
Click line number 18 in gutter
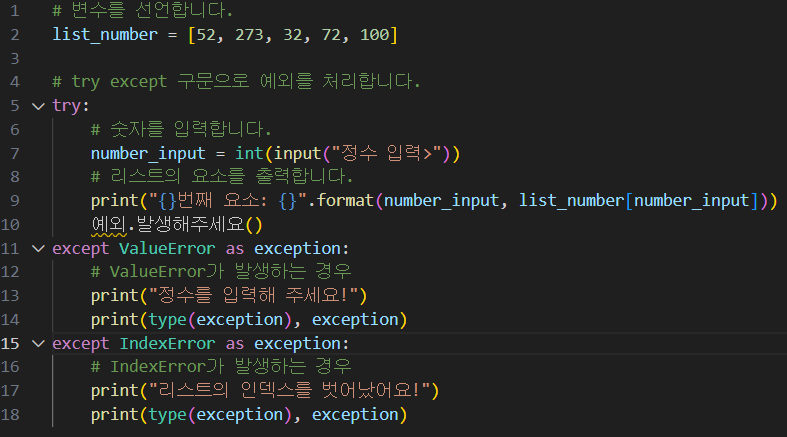[x=10, y=415]
